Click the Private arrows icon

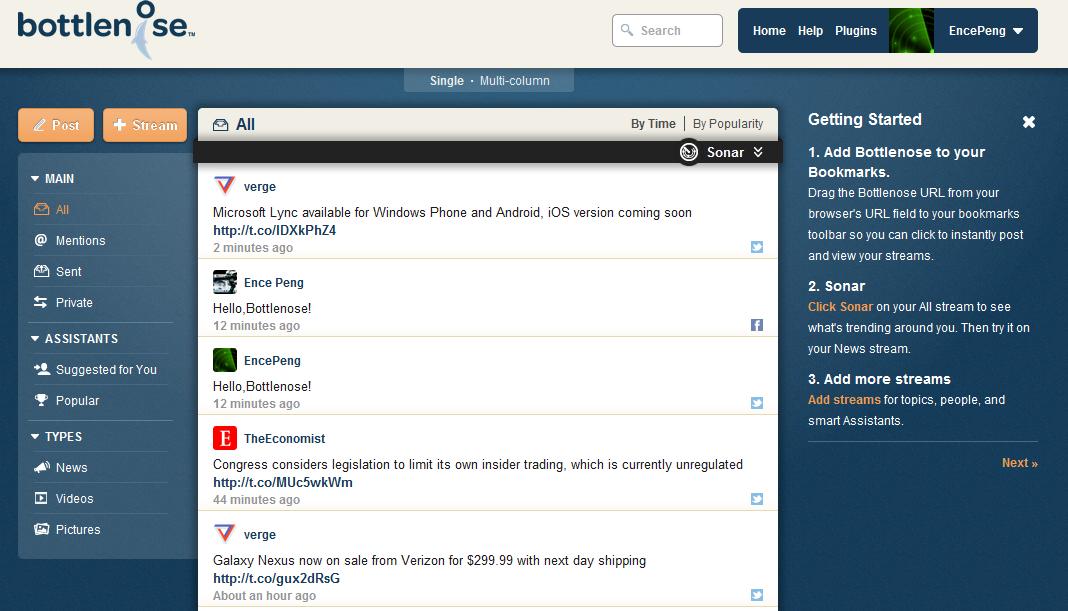pos(41,302)
